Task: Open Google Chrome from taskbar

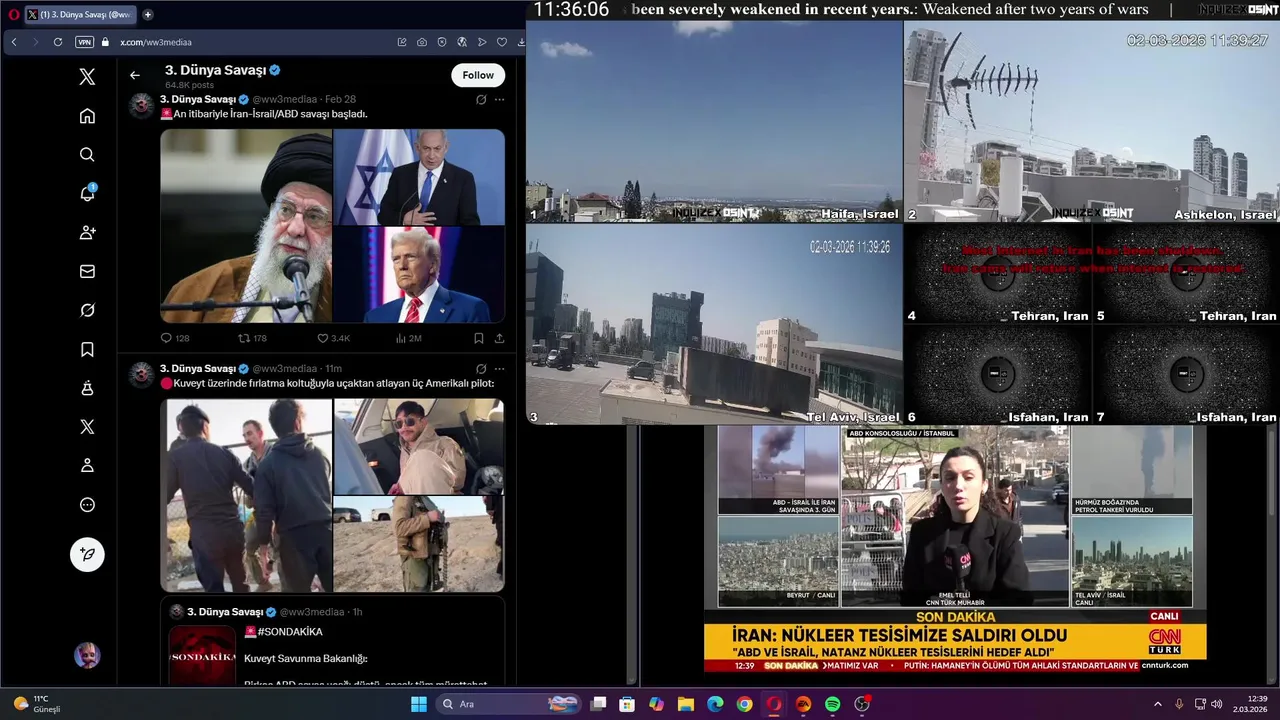Action: point(745,704)
